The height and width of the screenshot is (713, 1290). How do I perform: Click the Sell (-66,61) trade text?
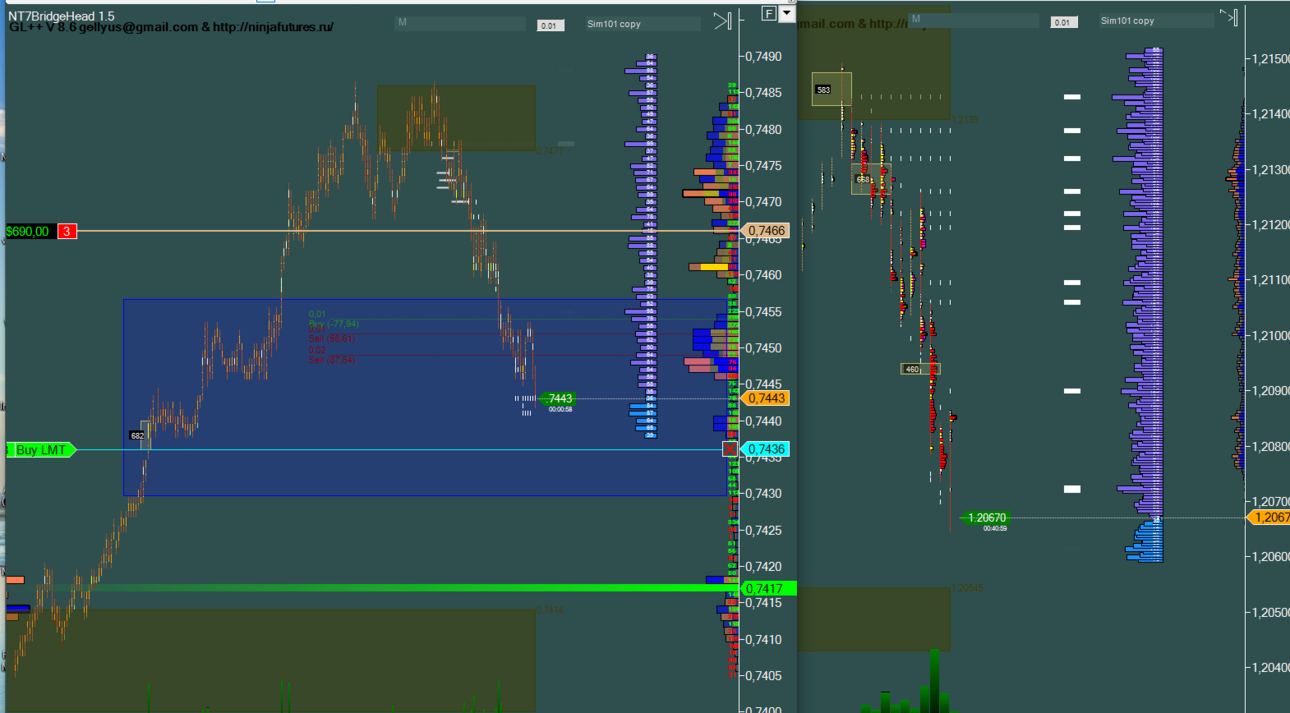[332, 339]
